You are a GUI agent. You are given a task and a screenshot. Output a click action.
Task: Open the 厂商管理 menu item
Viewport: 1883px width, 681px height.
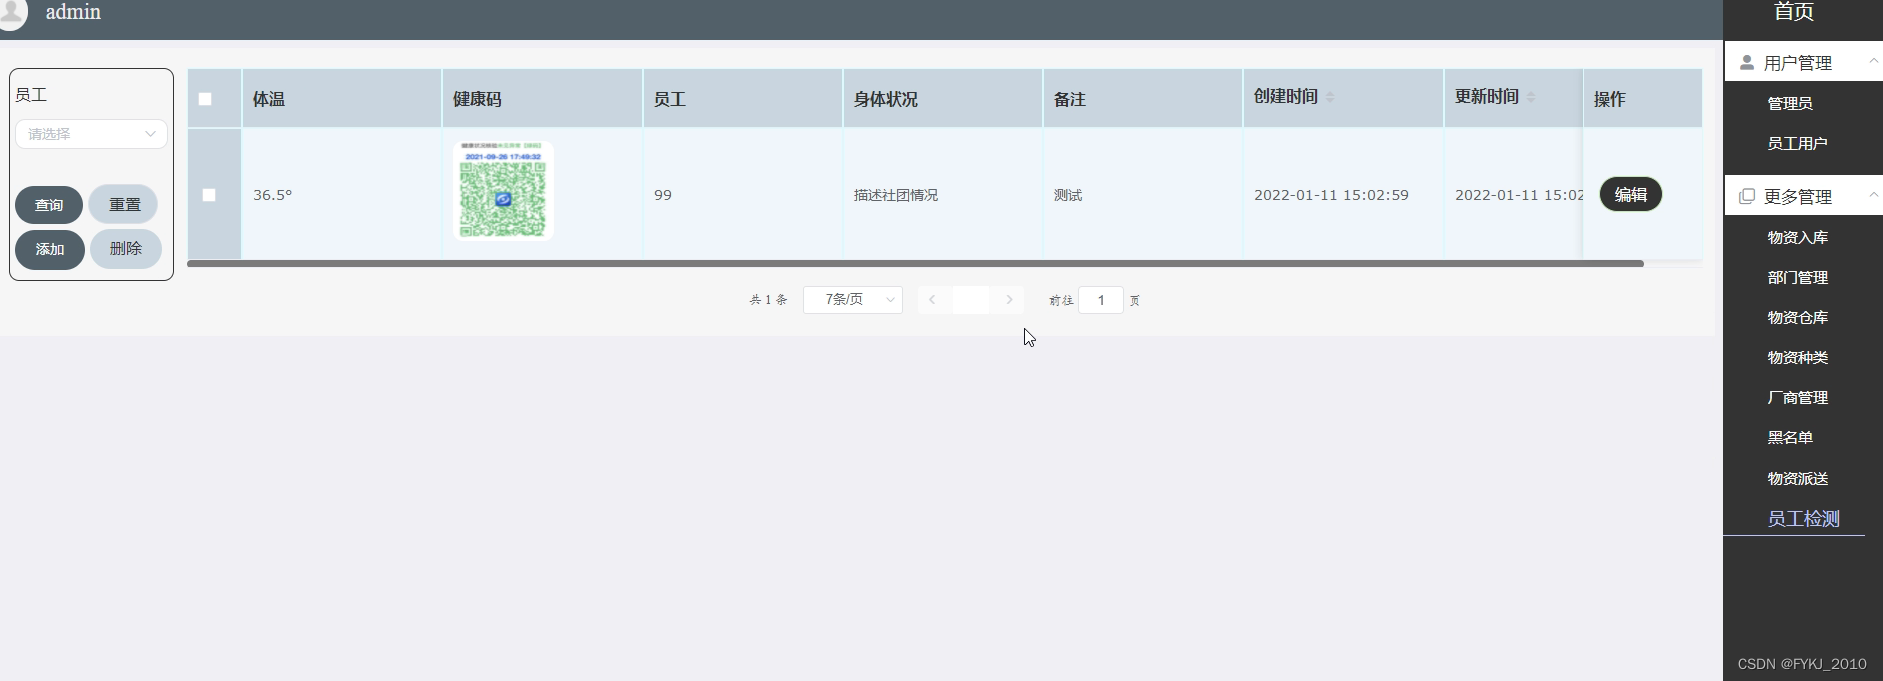pyautogui.click(x=1797, y=397)
